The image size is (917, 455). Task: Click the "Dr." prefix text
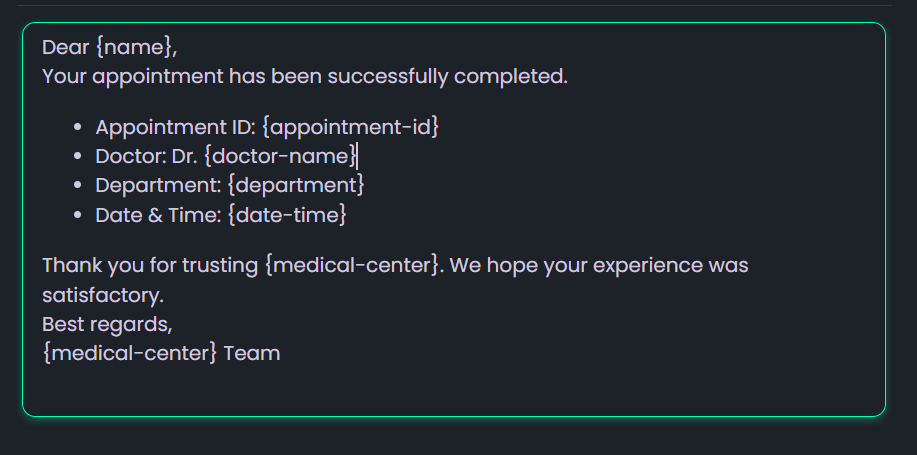[184, 156]
